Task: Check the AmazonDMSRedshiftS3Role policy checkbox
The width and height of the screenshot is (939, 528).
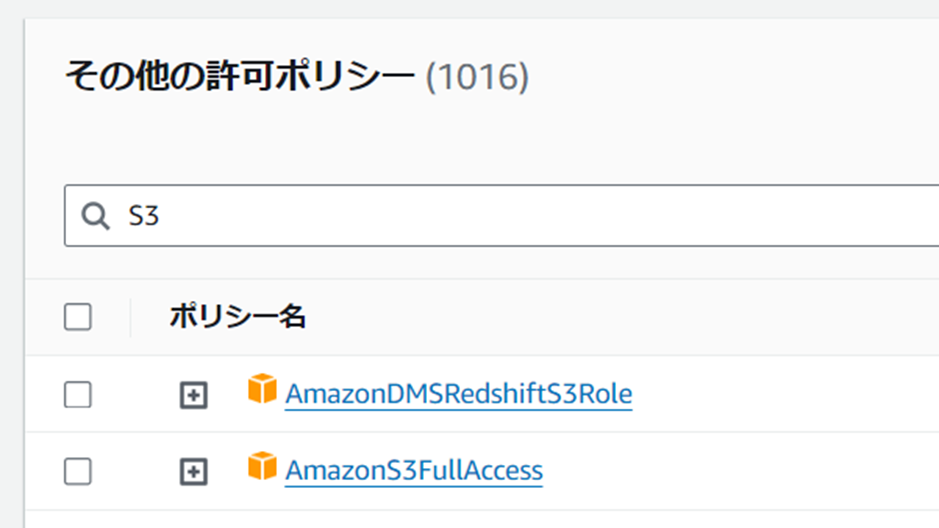Action: (x=78, y=395)
